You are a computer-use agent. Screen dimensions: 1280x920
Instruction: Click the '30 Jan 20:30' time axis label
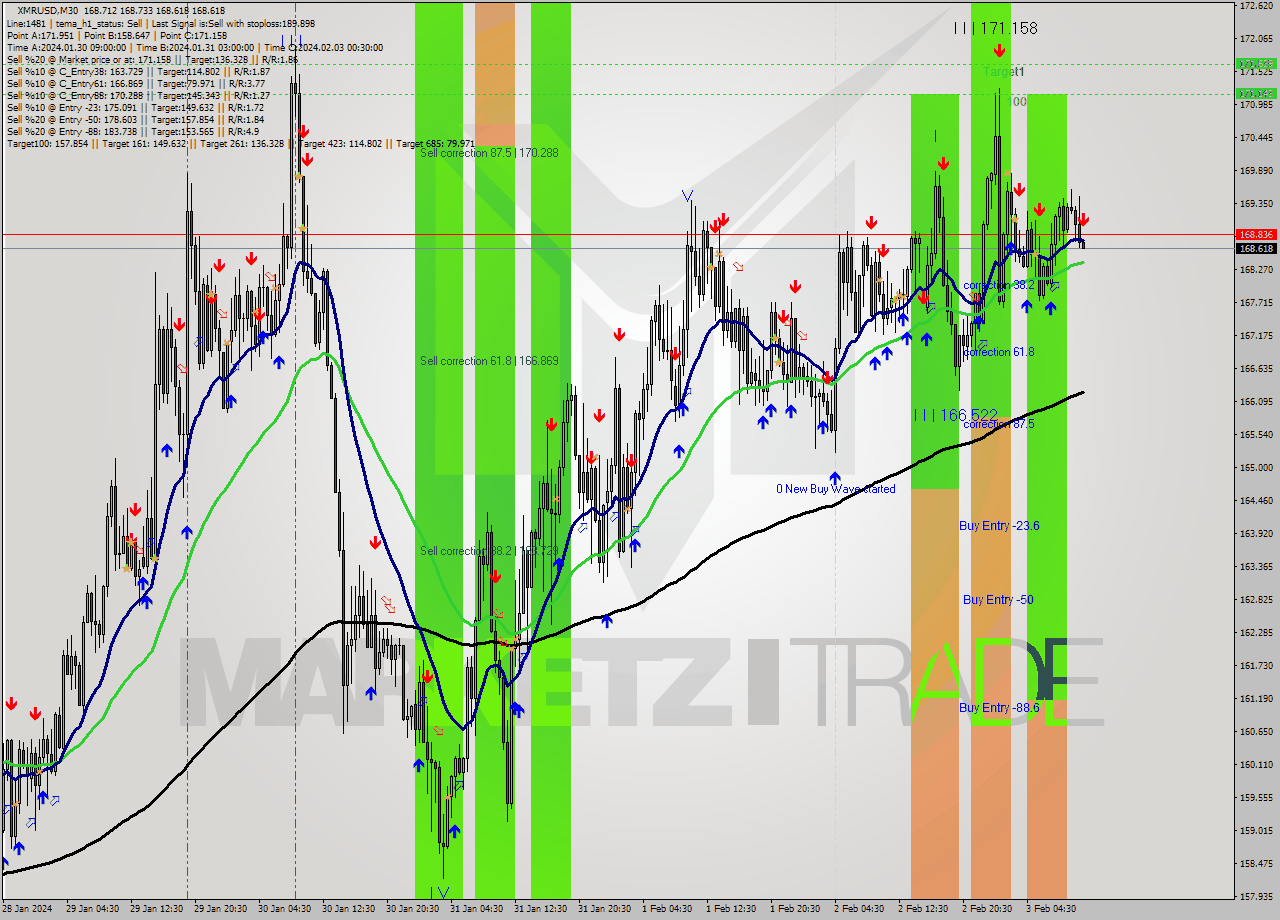point(412,909)
